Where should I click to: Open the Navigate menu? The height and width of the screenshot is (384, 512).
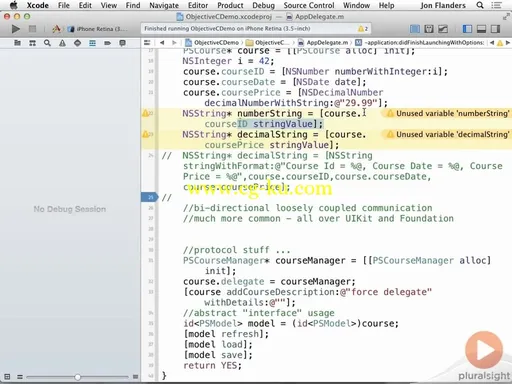[x=164, y=5]
